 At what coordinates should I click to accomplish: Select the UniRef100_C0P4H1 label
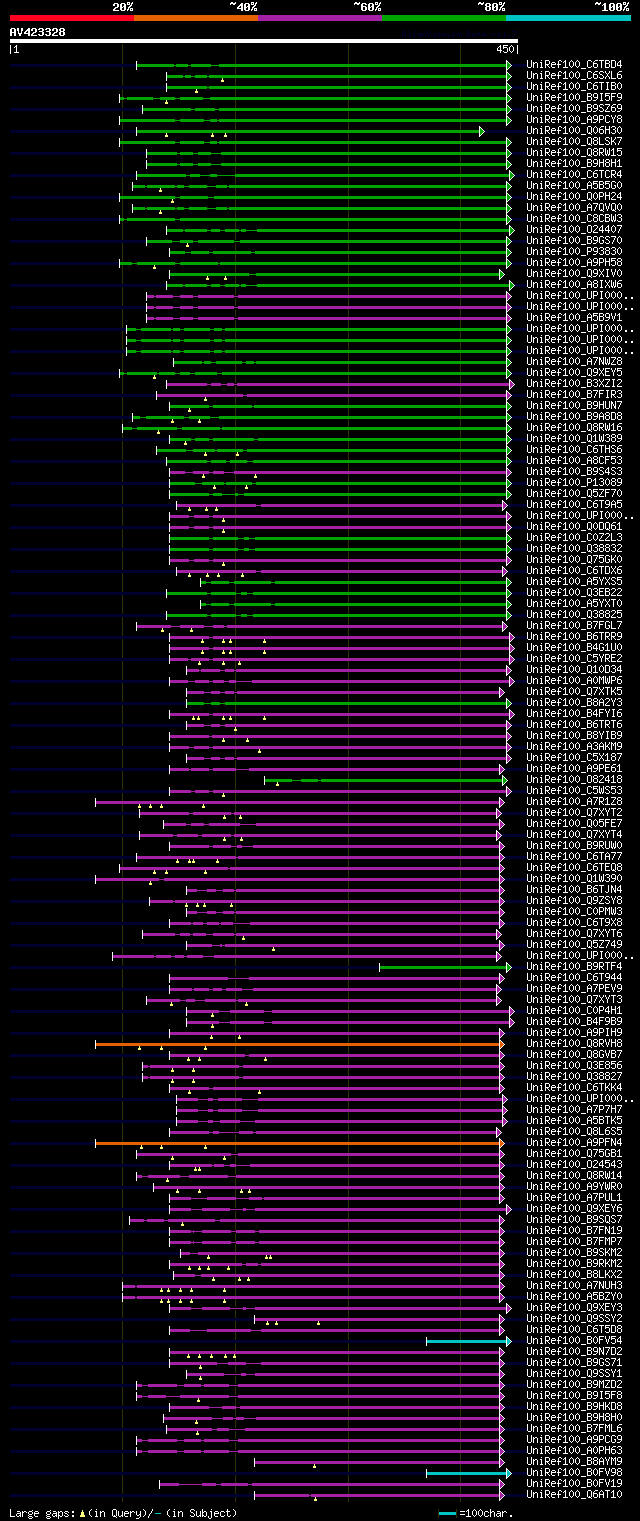tap(574, 1010)
